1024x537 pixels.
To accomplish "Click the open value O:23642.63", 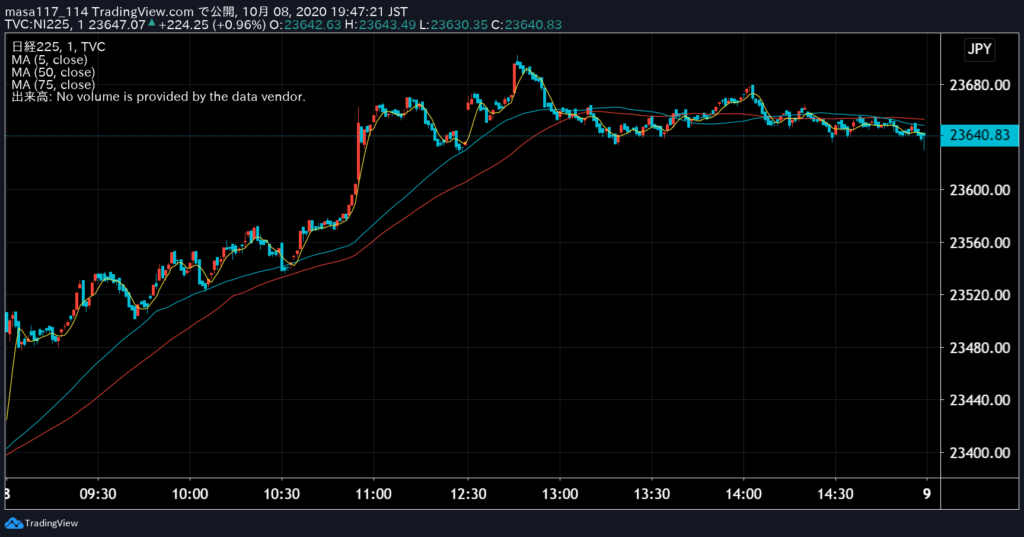I will coord(305,25).
